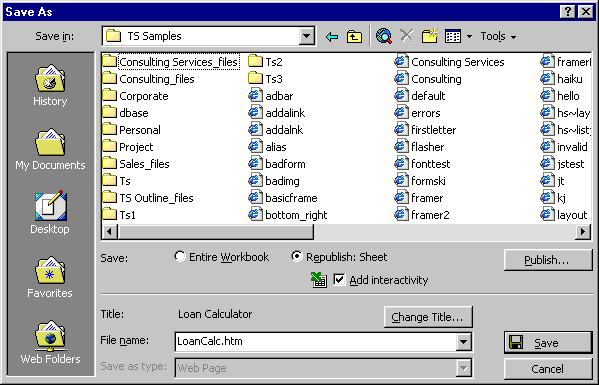The height and width of the screenshot is (385, 599).
Task: Click the left scroll arrow of file list
Action: [x=110, y=232]
